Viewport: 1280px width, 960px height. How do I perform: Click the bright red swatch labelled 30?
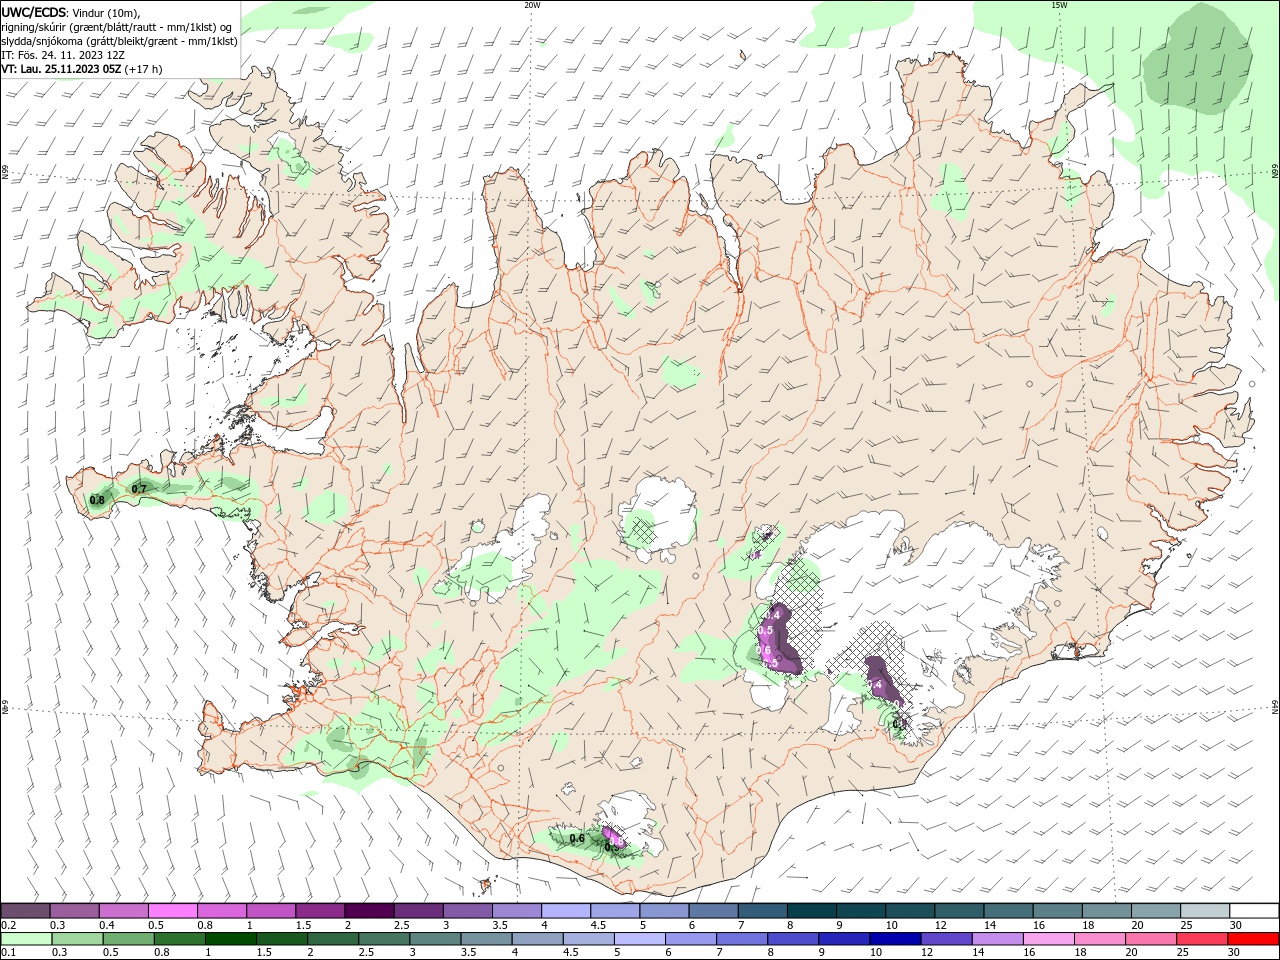click(1253, 939)
